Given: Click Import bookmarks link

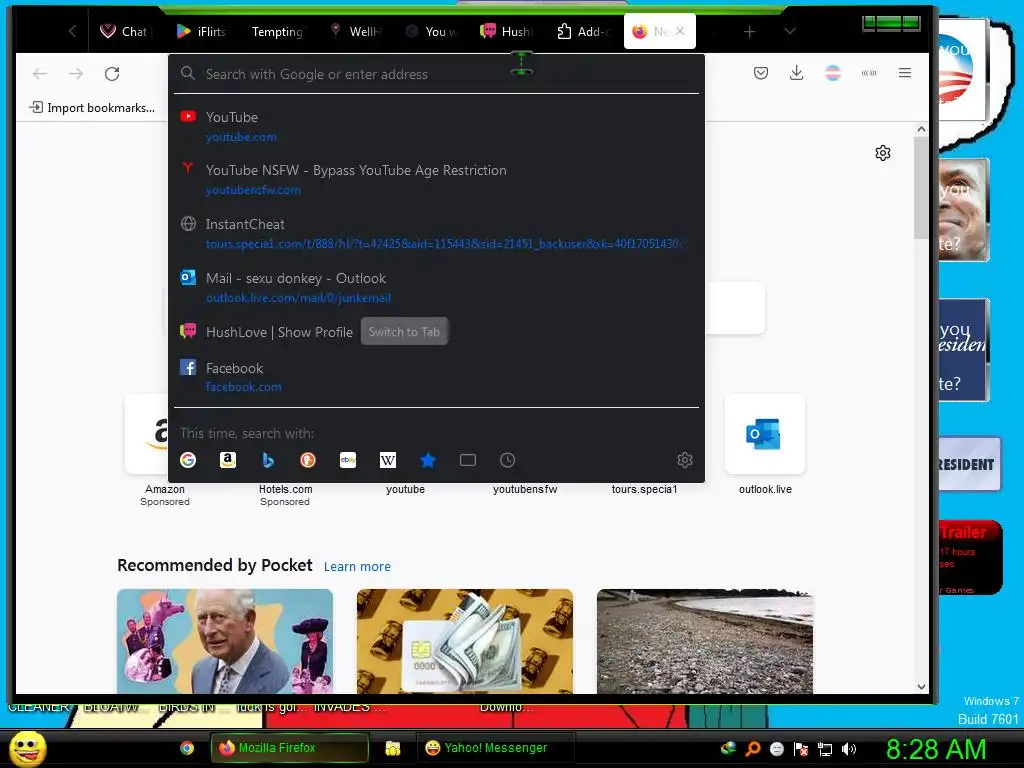Looking at the screenshot, I should tap(92, 108).
